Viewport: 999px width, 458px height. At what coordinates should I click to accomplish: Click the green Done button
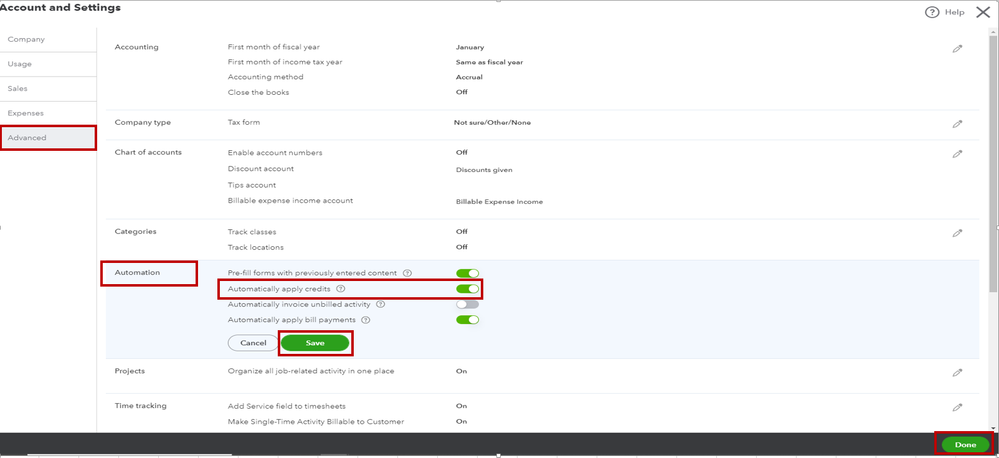(965, 445)
